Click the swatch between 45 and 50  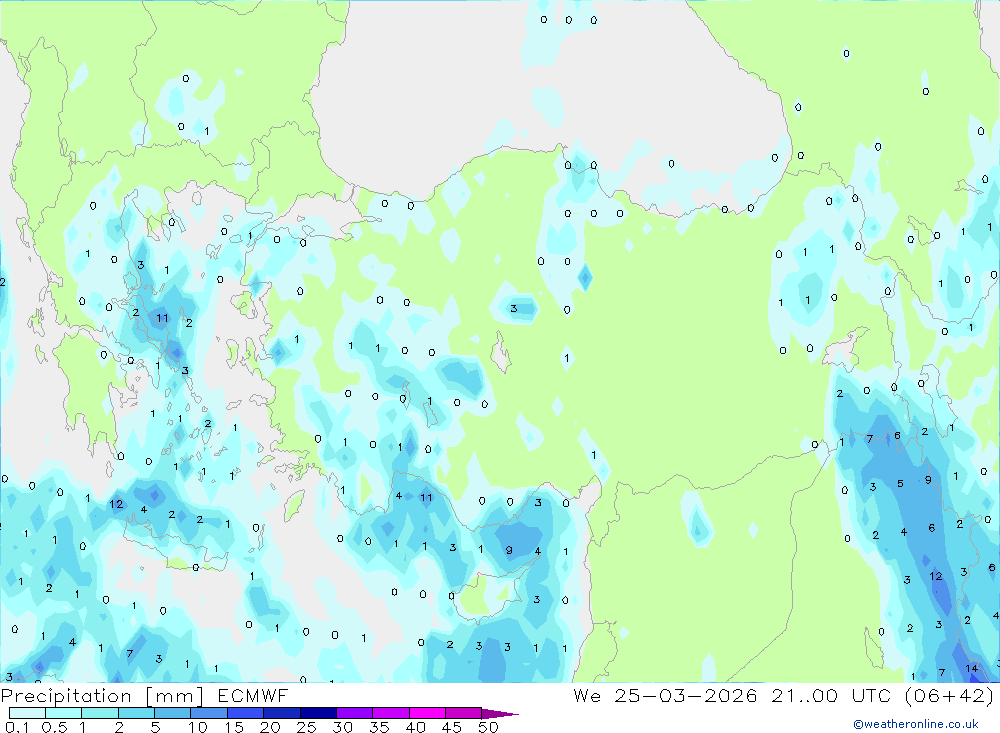pyautogui.click(x=464, y=713)
